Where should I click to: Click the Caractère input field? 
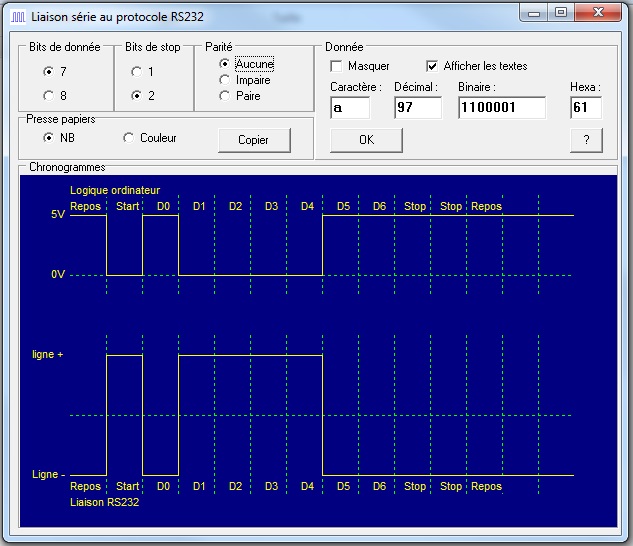click(349, 108)
